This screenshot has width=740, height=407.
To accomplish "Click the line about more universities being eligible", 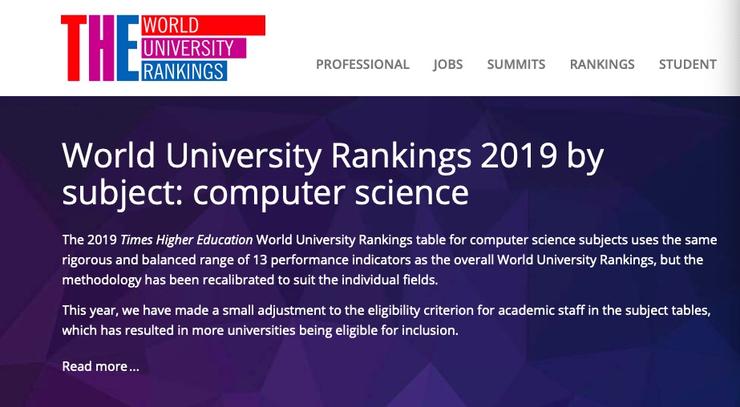I will pyautogui.click(x=260, y=331).
